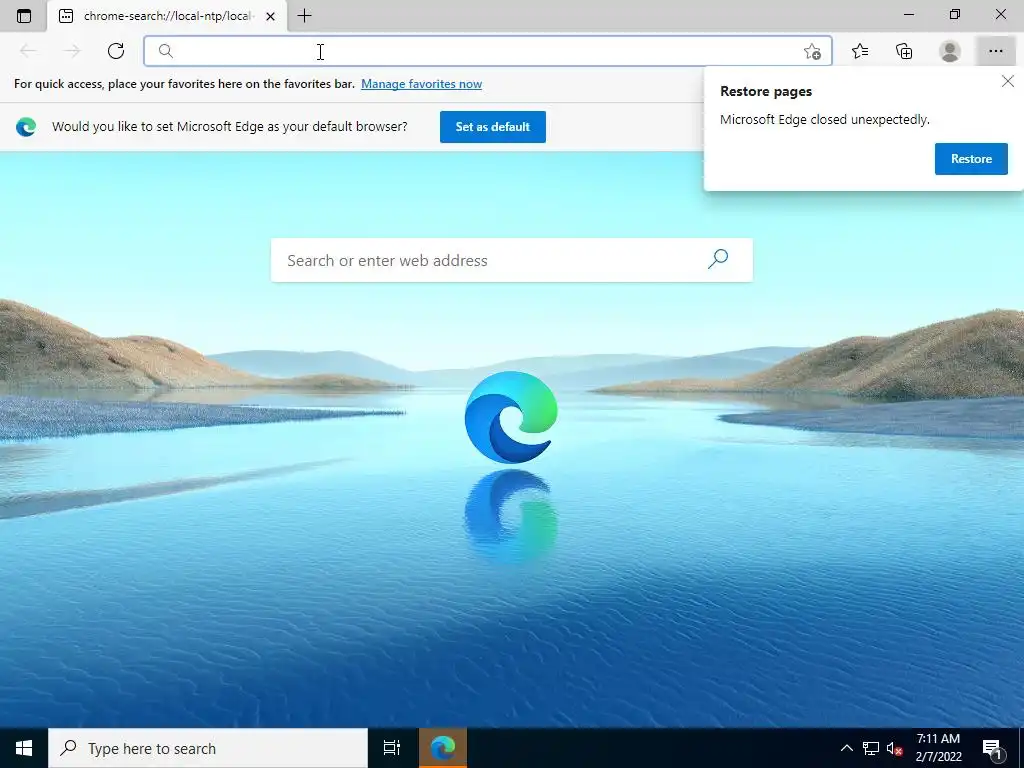The height and width of the screenshot is (768, 1024).
Task: Open Task View from the taskbar
Action: point(392,748)
